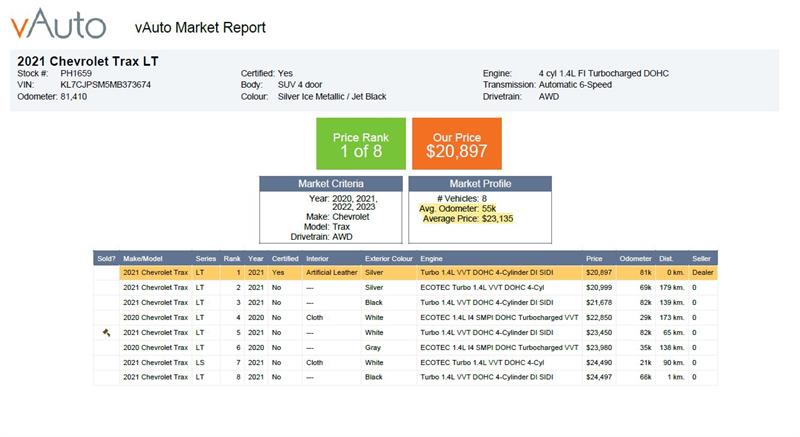Click the gavel icon in rank 5 row

107,333
